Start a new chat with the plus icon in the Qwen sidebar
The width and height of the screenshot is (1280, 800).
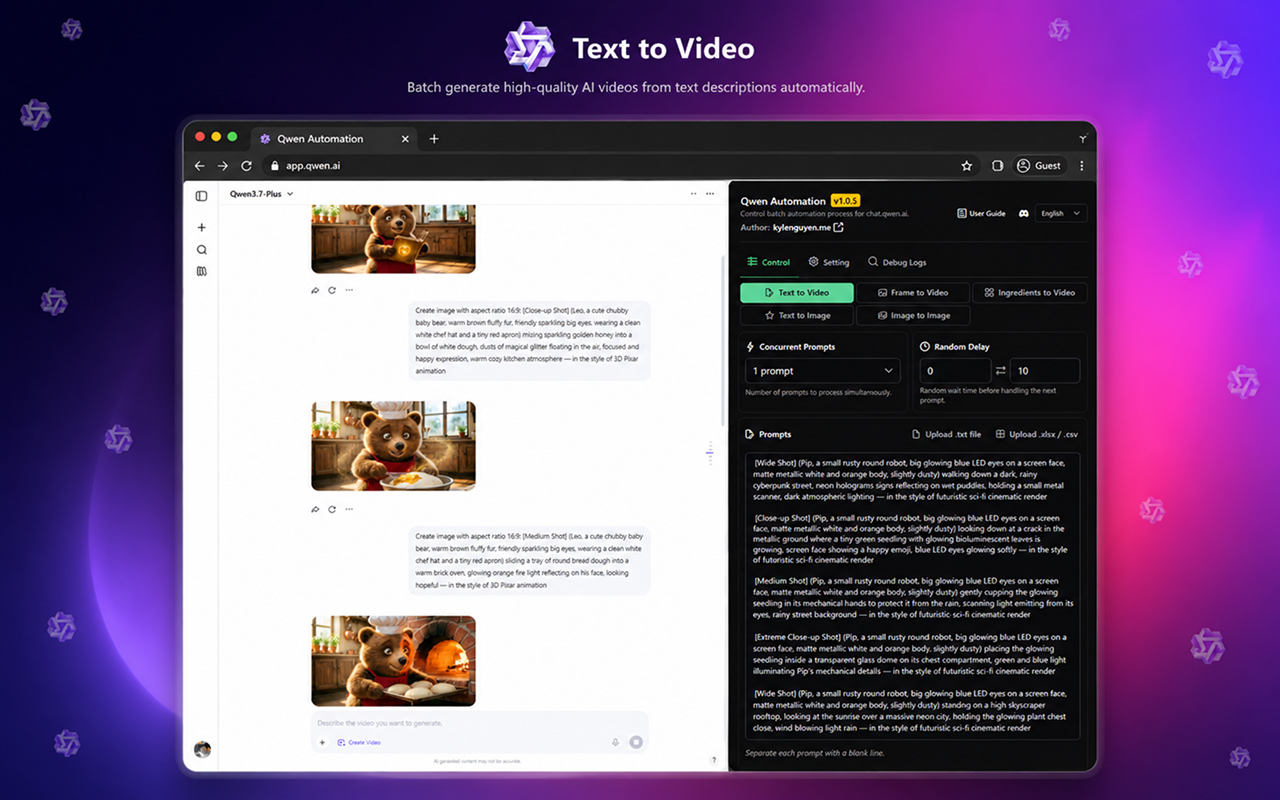pyautogui.click(x=201, y=228)
